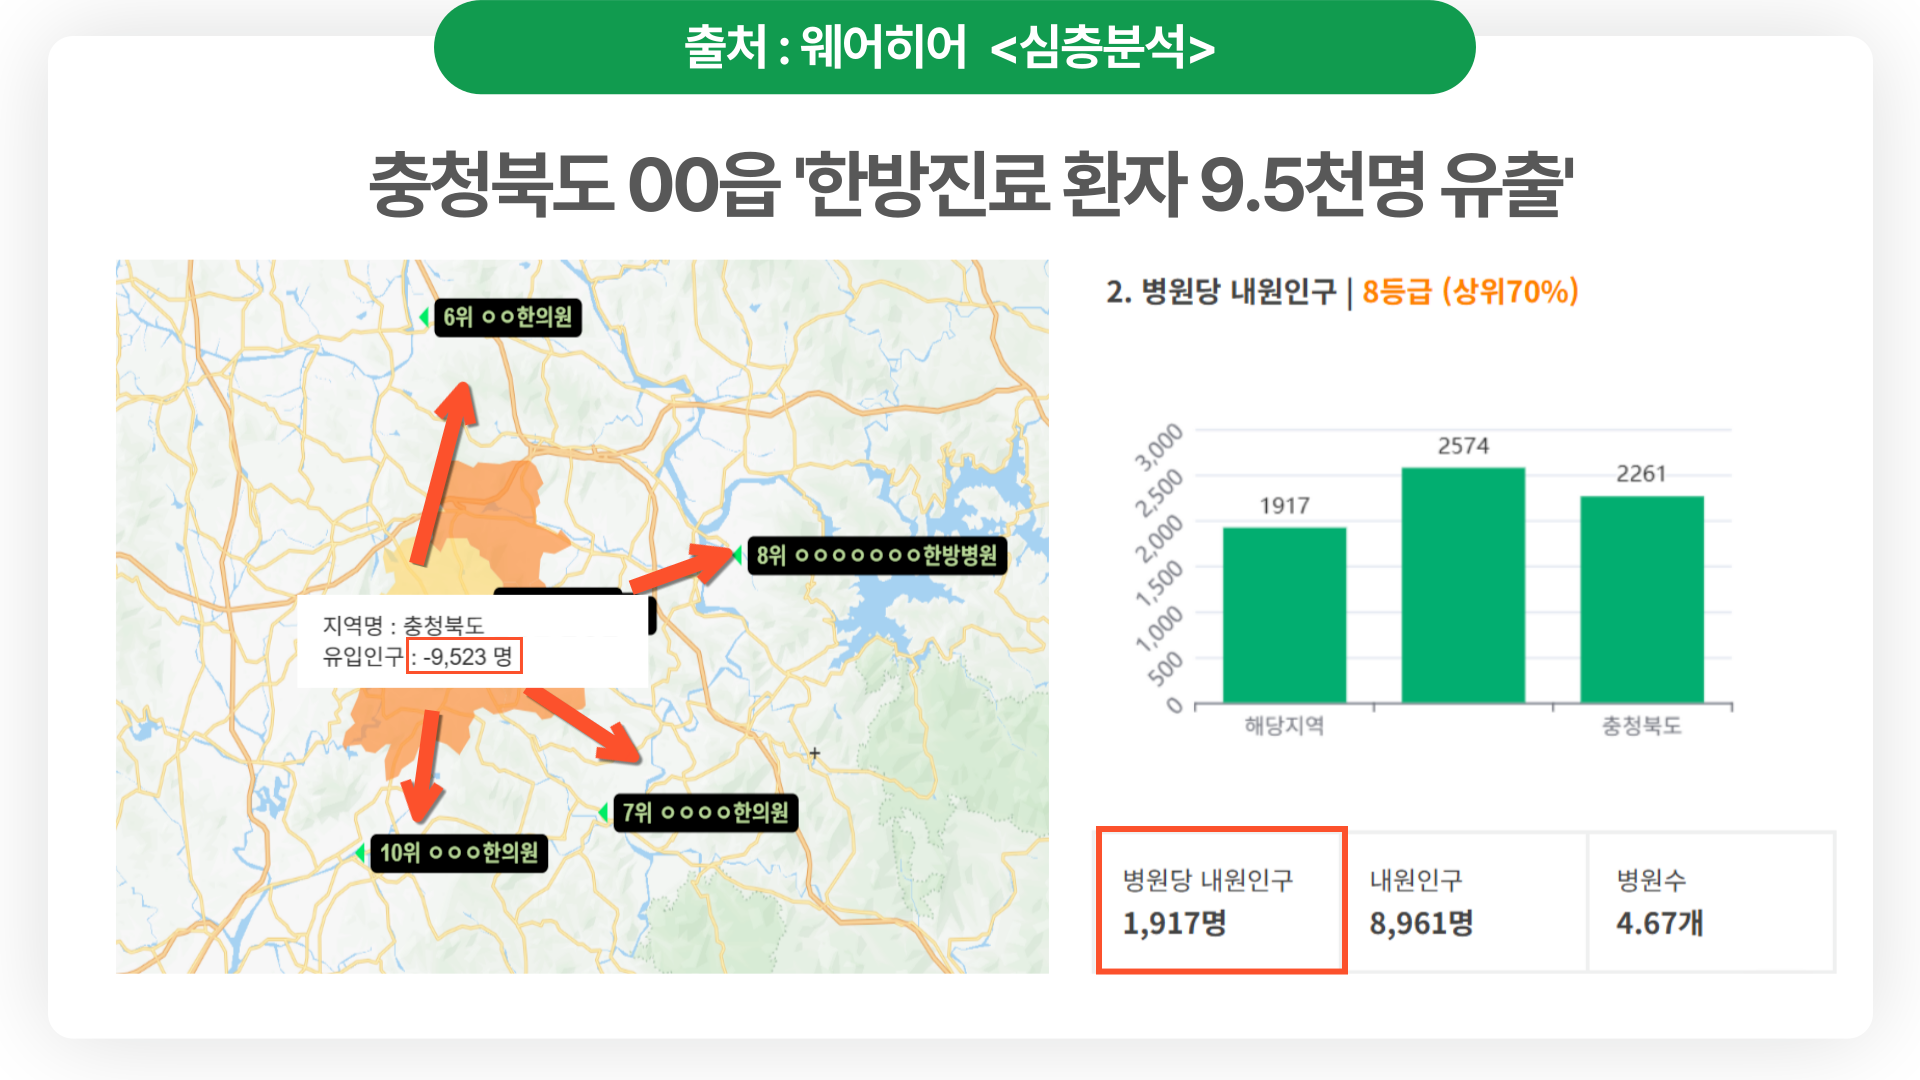The width and height of the screenshot is (1920, 1080).
Task: Click the 2574 middle bar in chart
Action: pos(1463,585)
